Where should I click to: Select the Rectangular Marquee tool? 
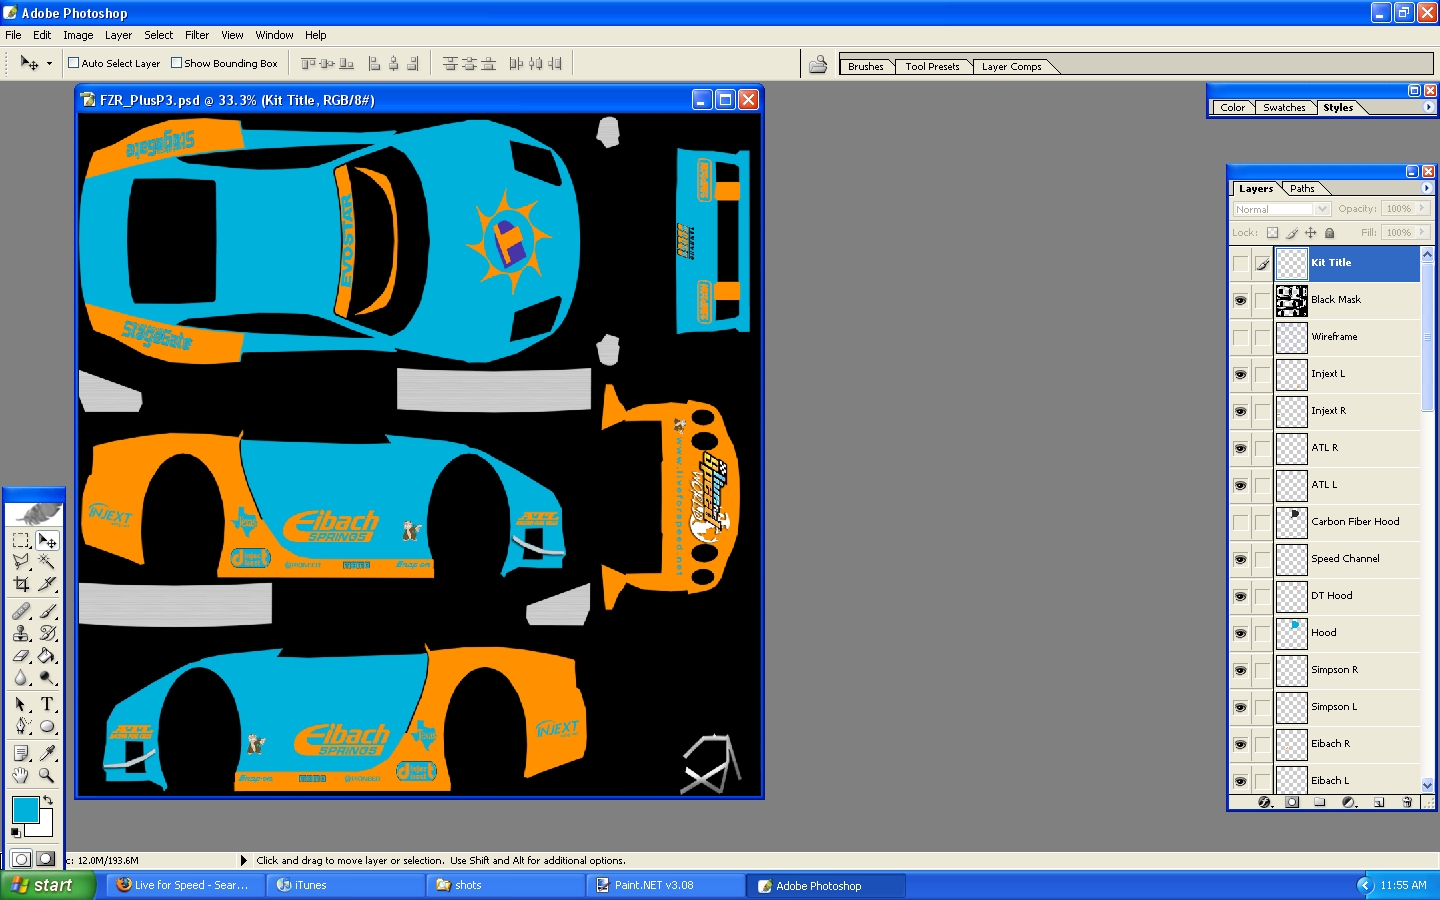tap(21, 541)
